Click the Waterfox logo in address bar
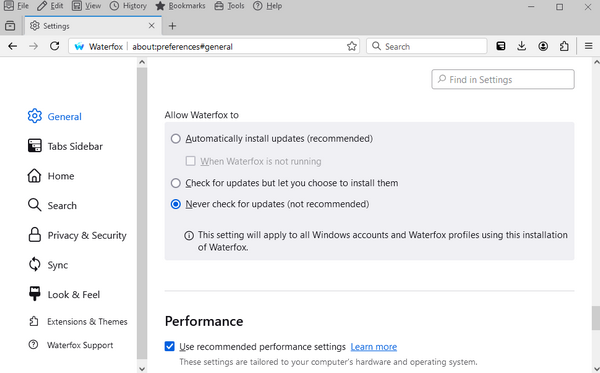The height and width of the screenshot is (373, 600). click(x=79, y=46)
